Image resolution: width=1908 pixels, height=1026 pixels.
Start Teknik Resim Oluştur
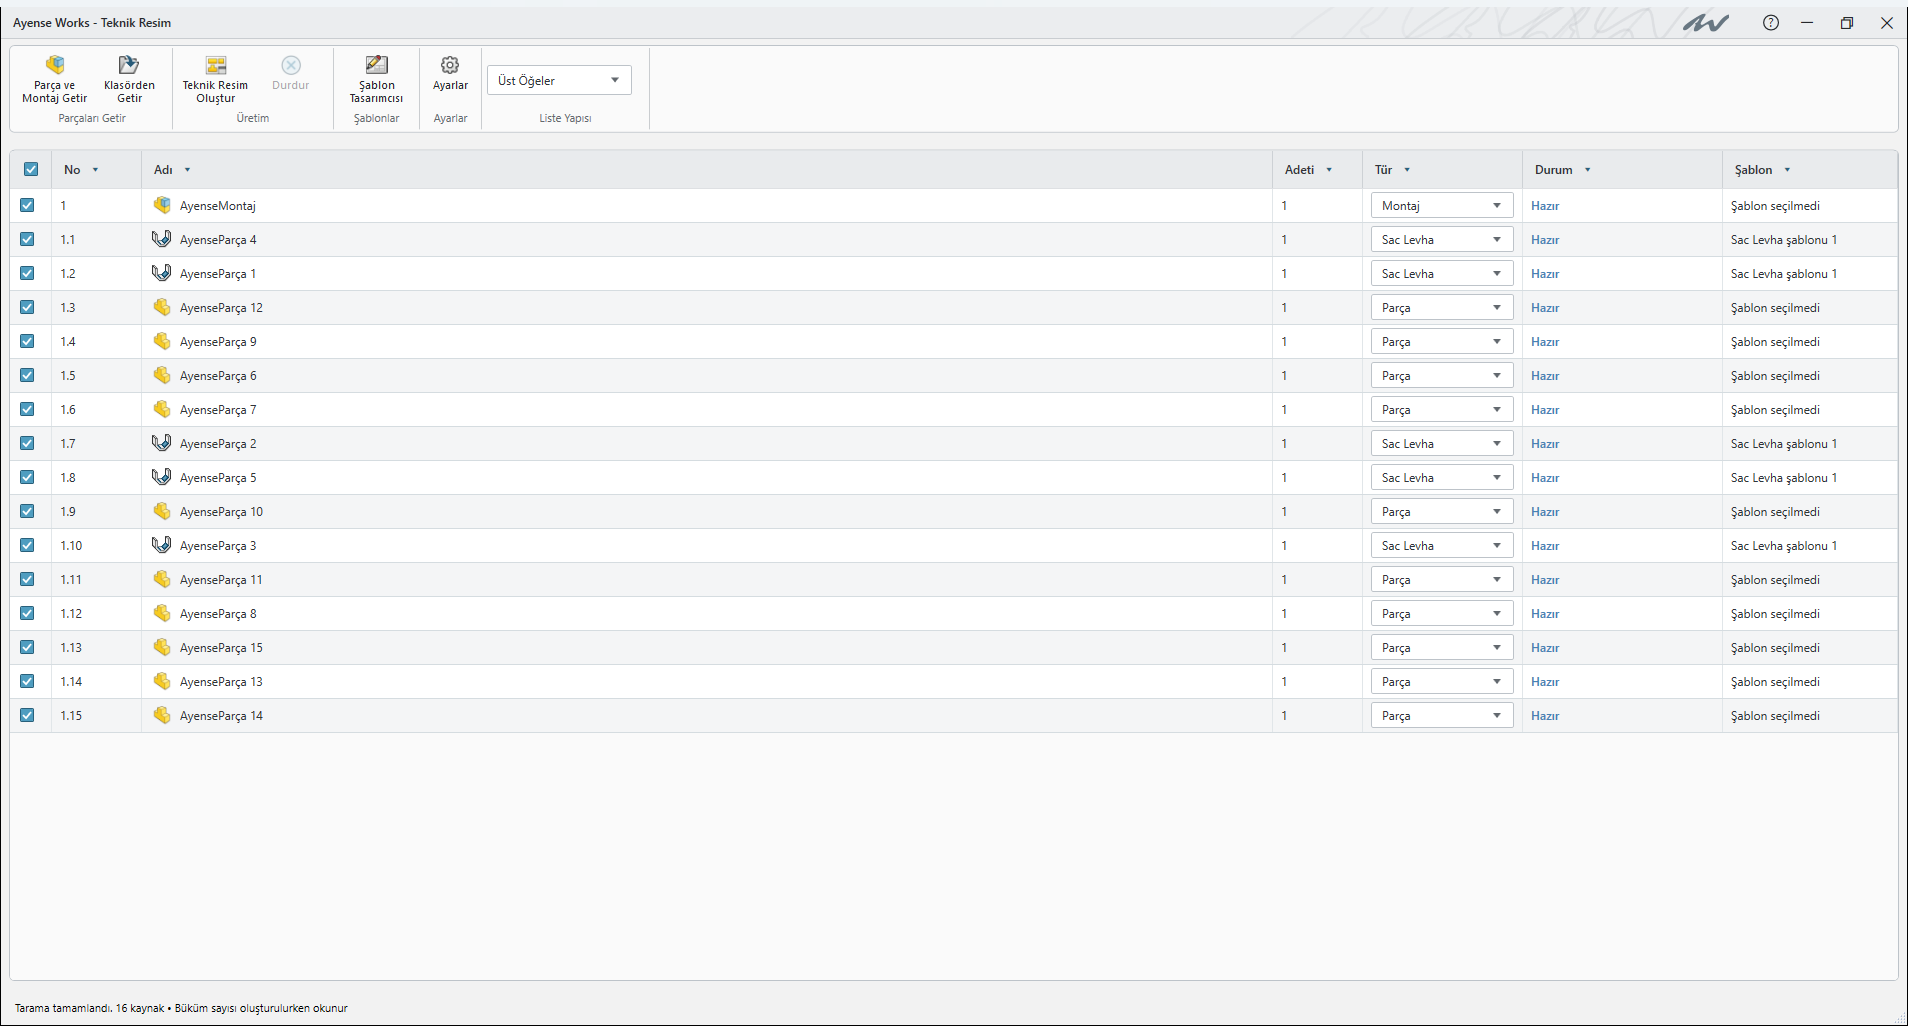pos(215,80)
